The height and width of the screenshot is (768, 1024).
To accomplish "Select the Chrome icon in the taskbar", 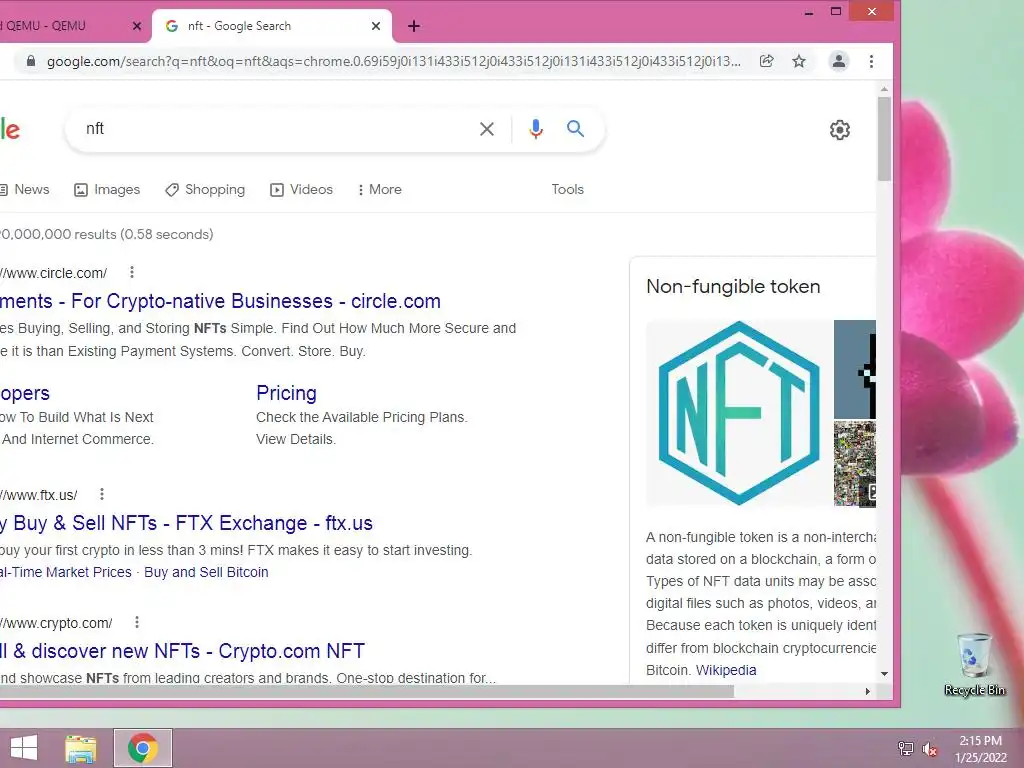I will click(x=143, y=748).
